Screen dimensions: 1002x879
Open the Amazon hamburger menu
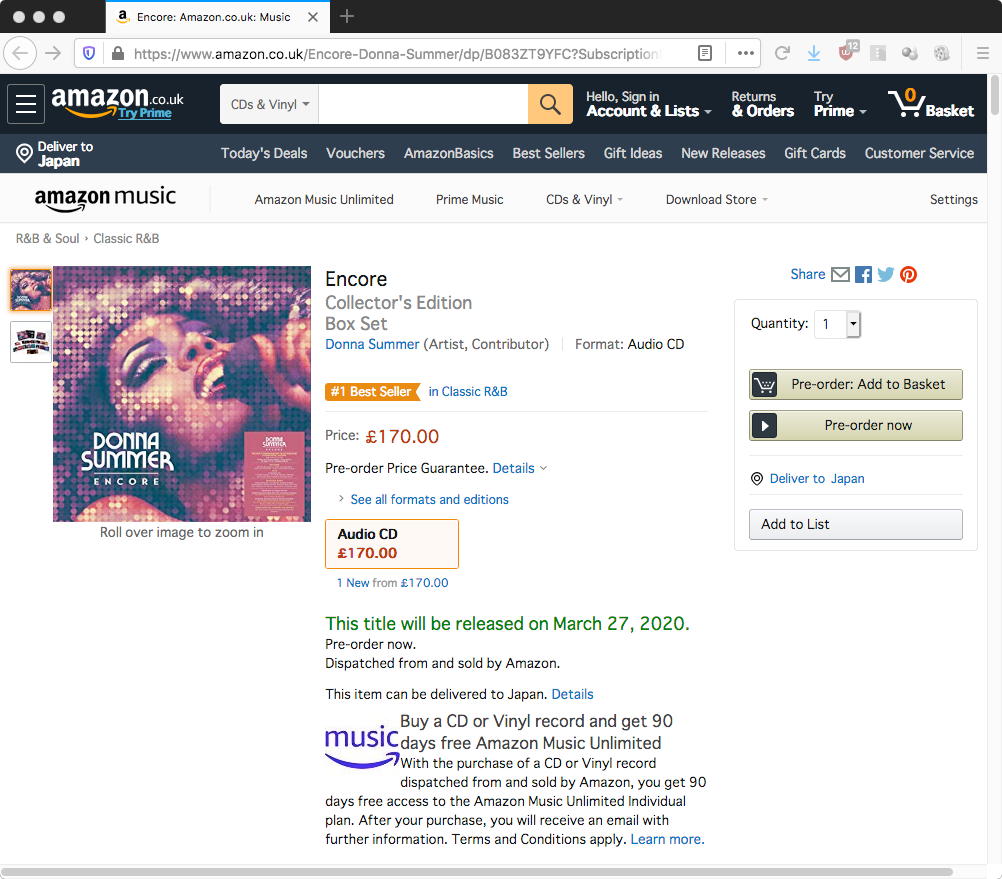tap(26, 103)
